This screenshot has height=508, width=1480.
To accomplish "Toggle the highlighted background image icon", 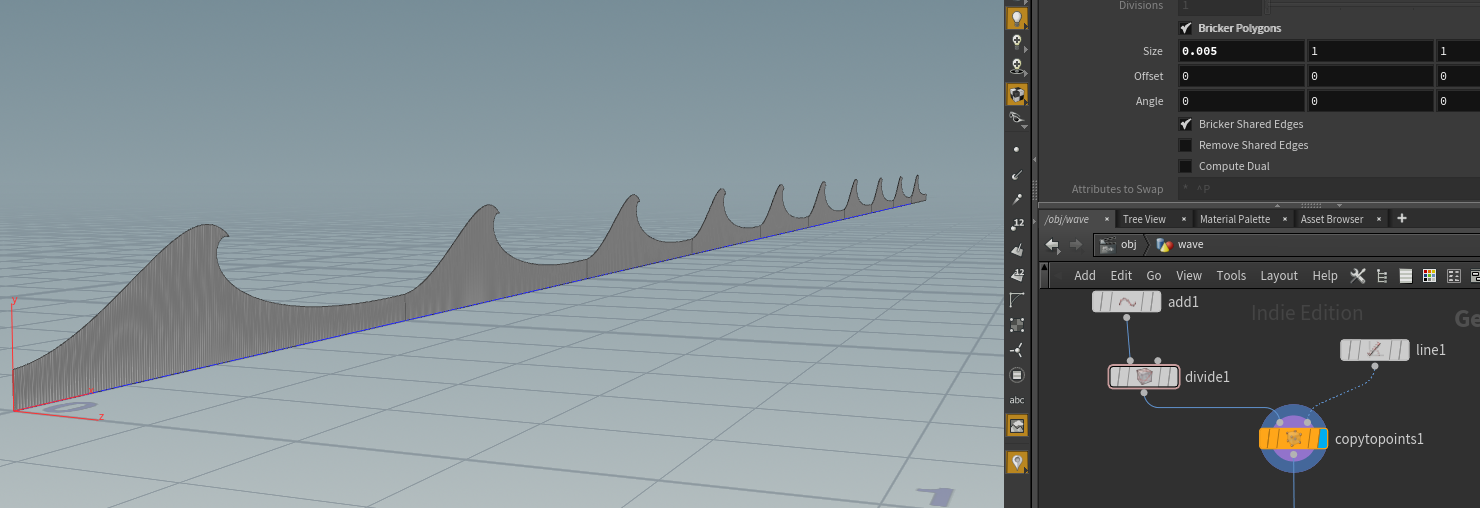I will [1017, 426].
